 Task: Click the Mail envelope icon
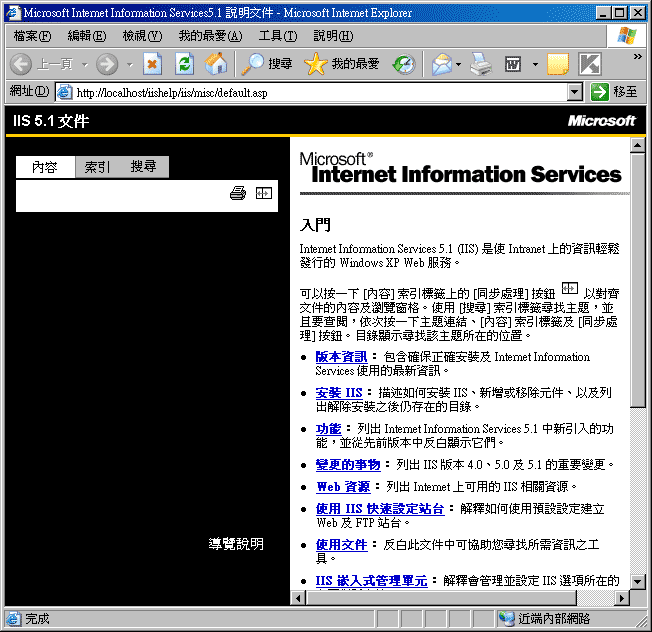(442, 64)
